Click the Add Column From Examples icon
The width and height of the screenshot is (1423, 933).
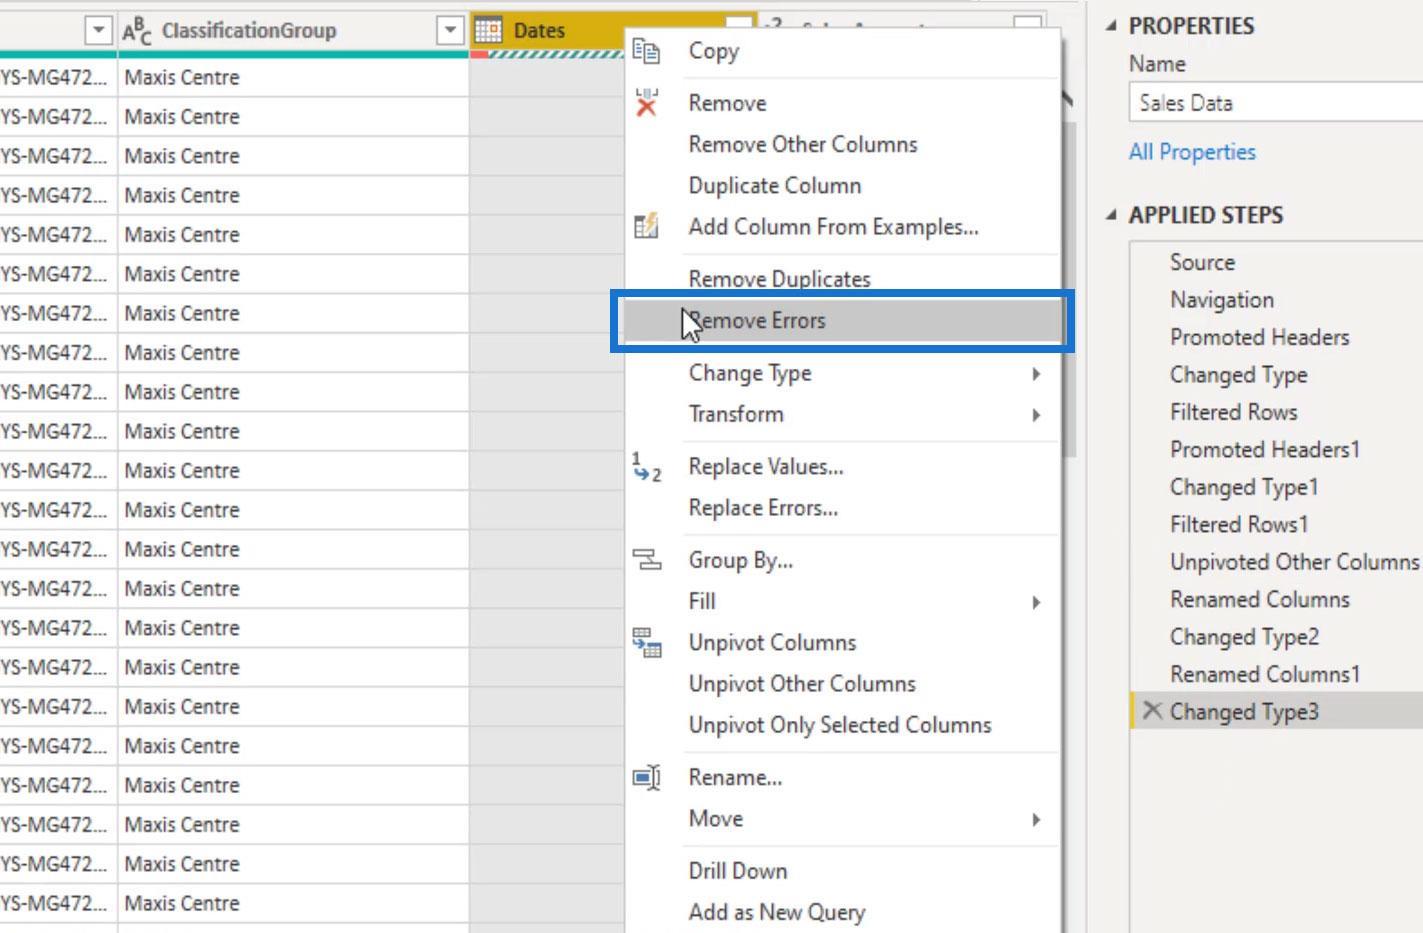coord(647,226)
